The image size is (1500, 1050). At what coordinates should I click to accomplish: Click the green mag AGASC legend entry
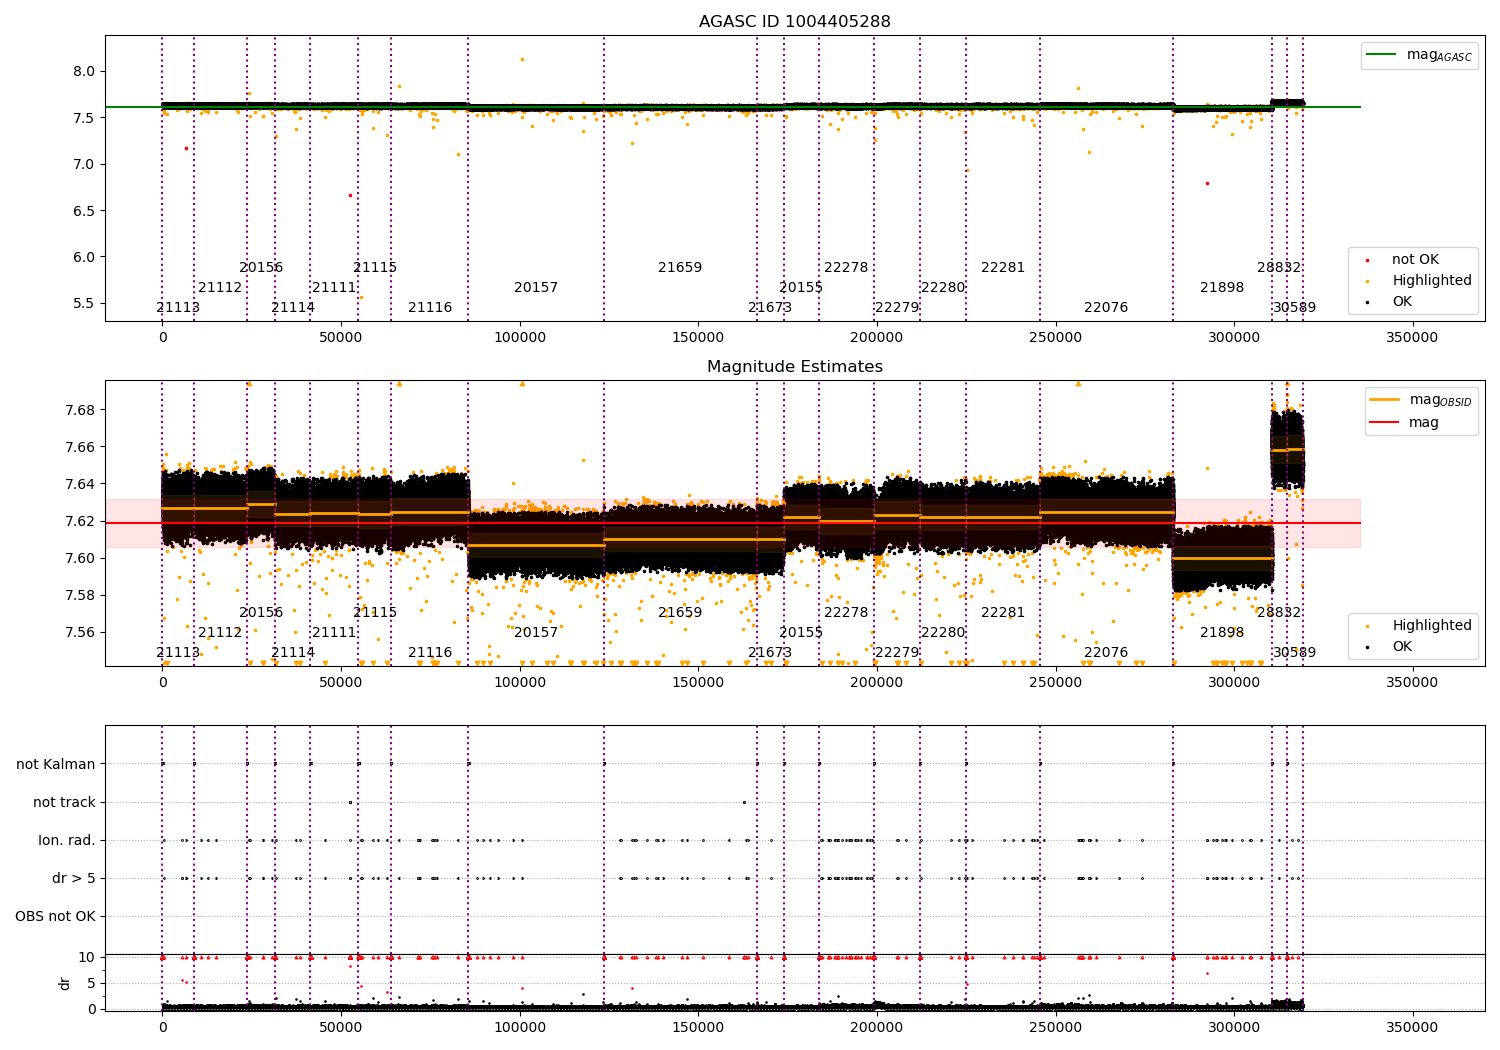pyautogui.click(x=1420, y=56)
